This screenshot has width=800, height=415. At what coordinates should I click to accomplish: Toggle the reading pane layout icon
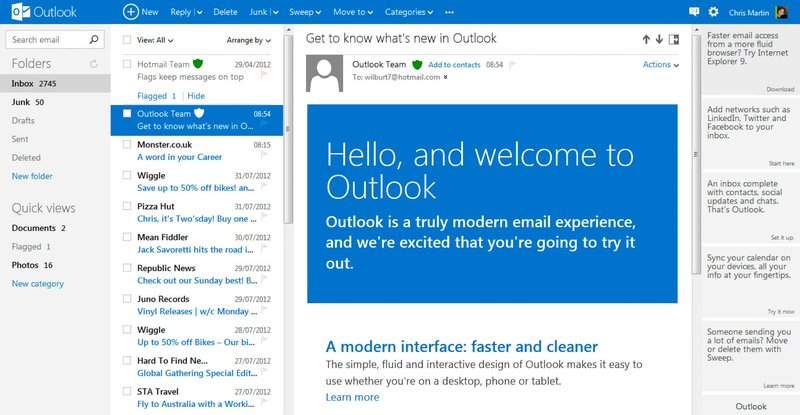tap(673, 39)
